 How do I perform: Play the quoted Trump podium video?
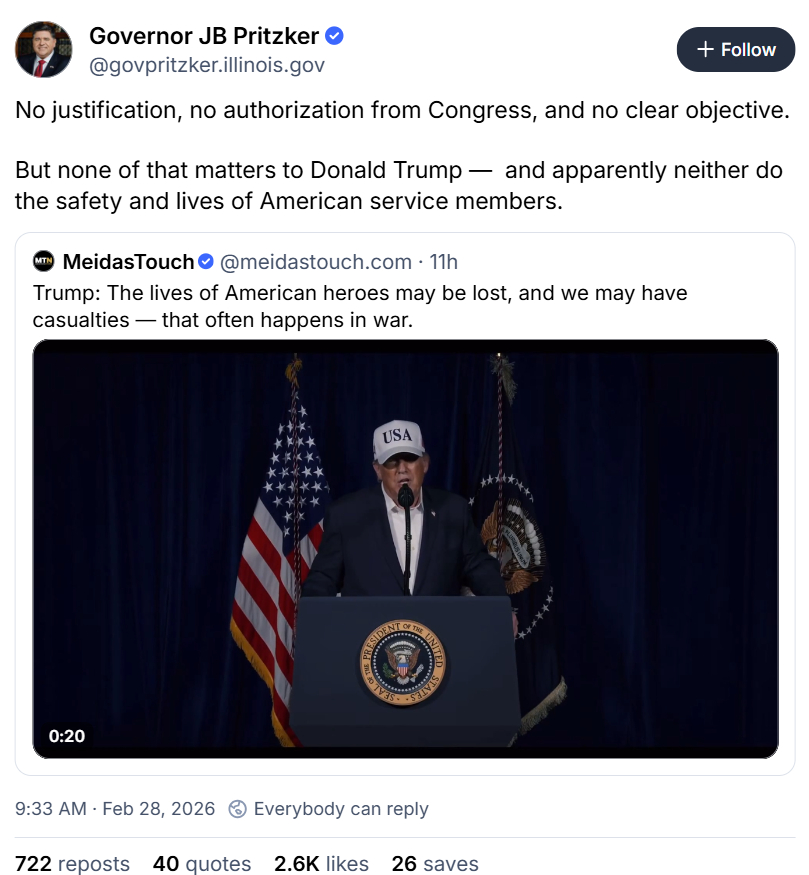pyautogui.click(x=405, y=548)
